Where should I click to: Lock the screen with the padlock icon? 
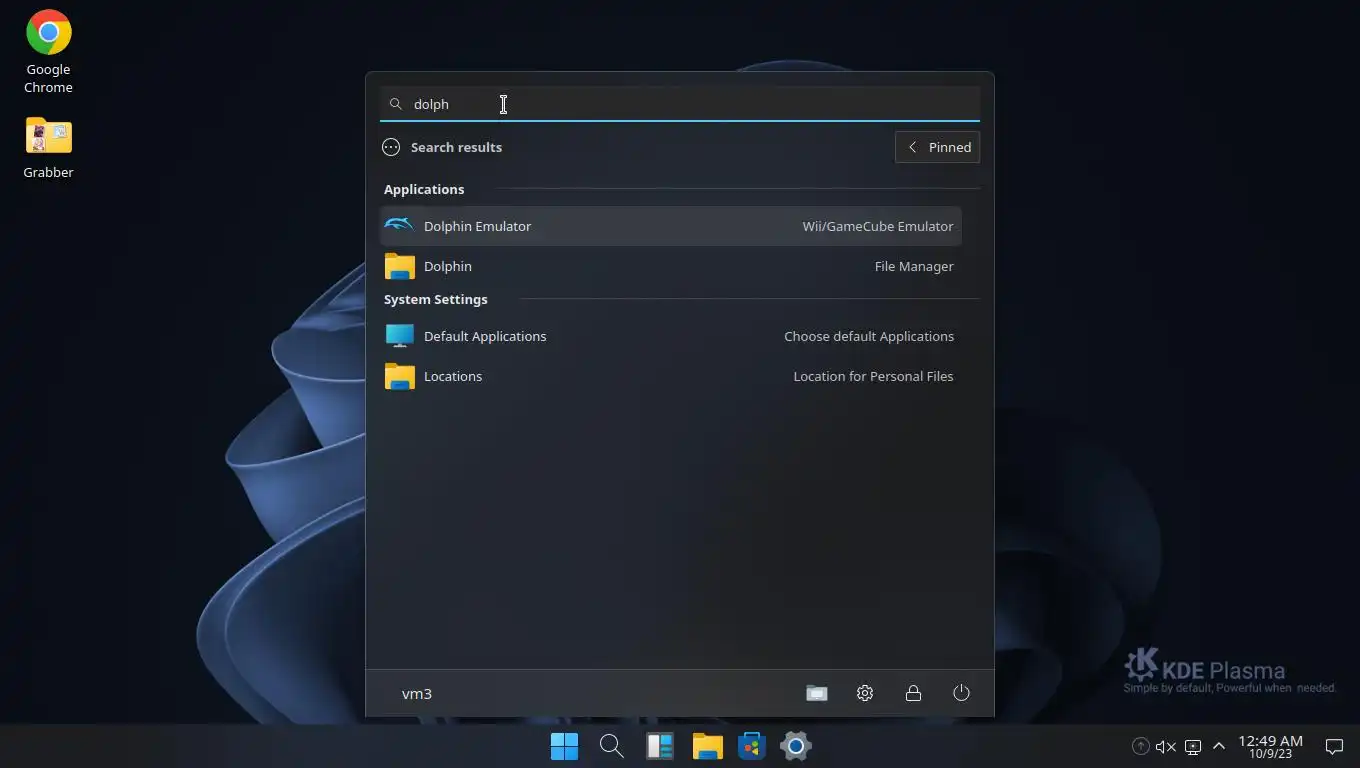[x=913, y=693]
